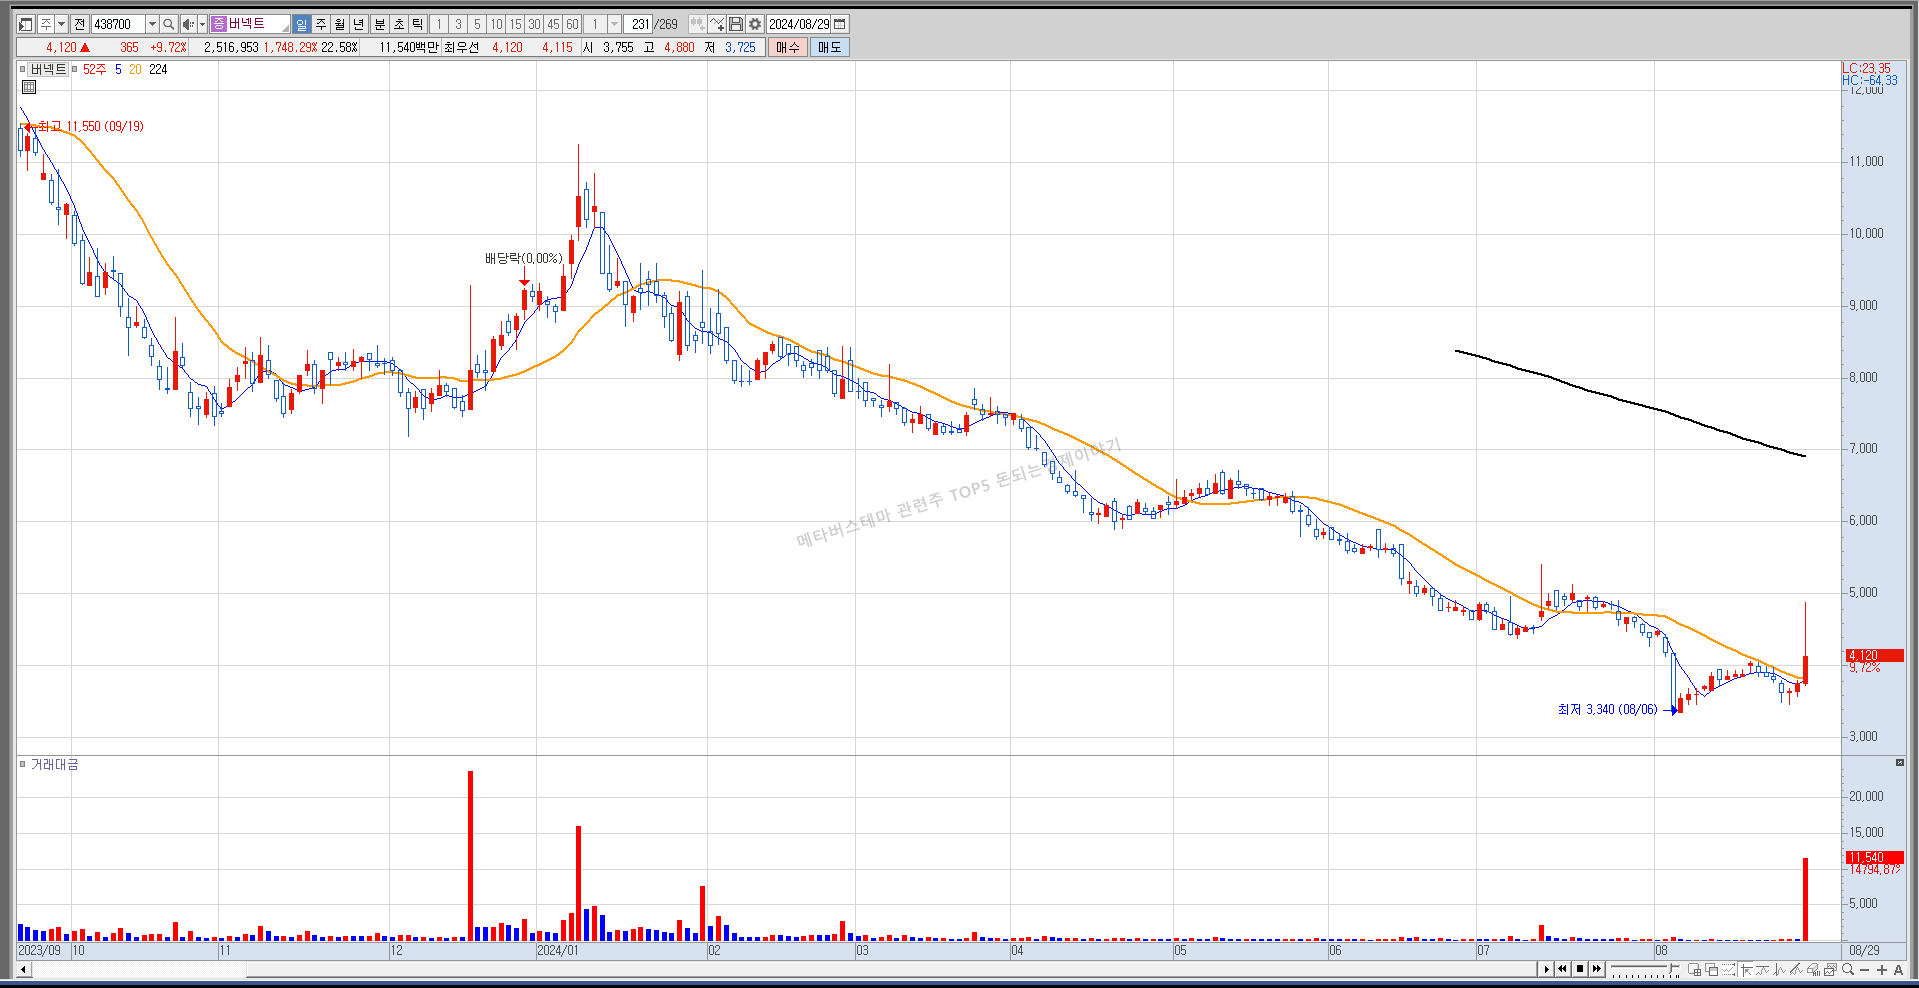The height and width of the screenshot is (988, 1919).
Task: Choose the 5 interval button
Action: [x=477, y=24]
